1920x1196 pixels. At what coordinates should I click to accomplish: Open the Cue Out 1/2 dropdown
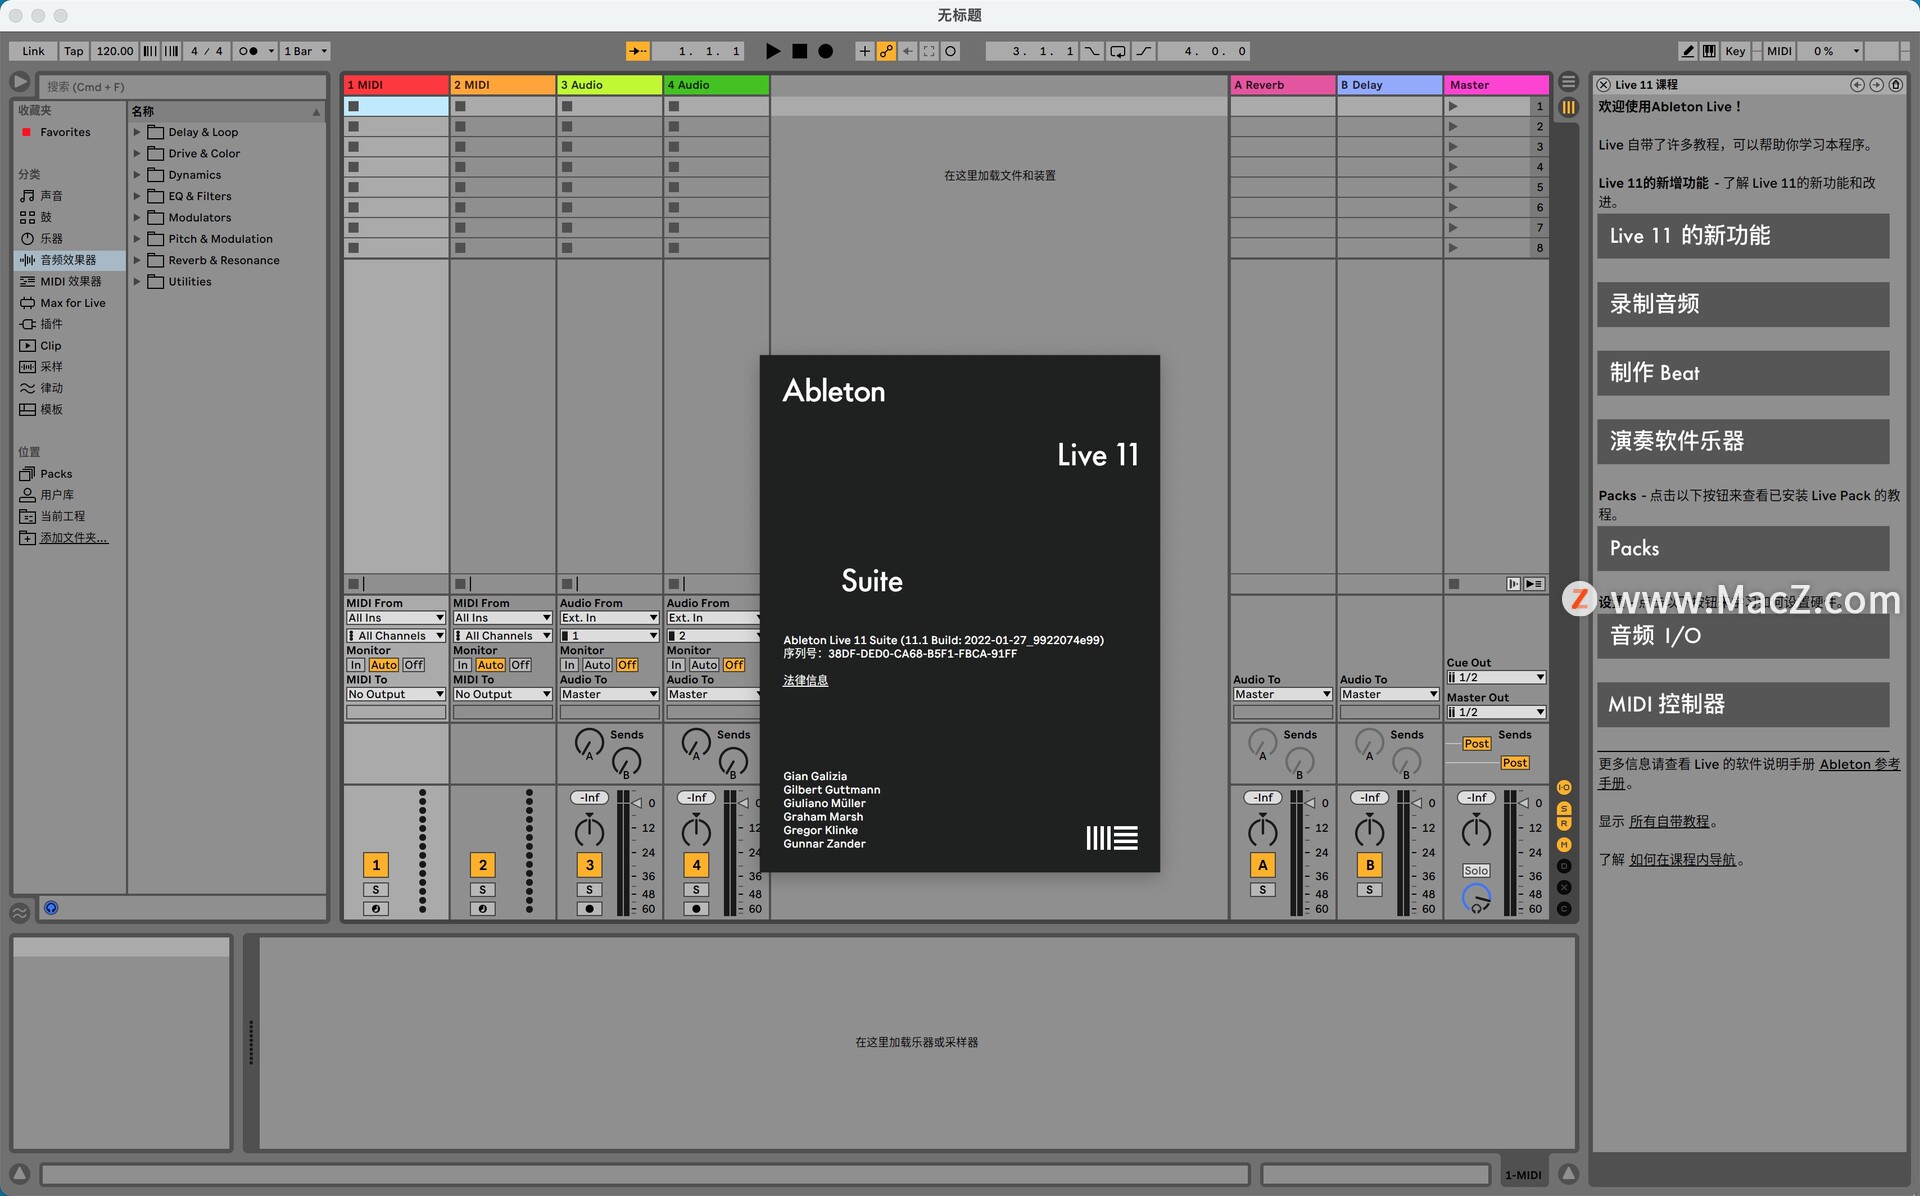click(x=1496, y=678)
